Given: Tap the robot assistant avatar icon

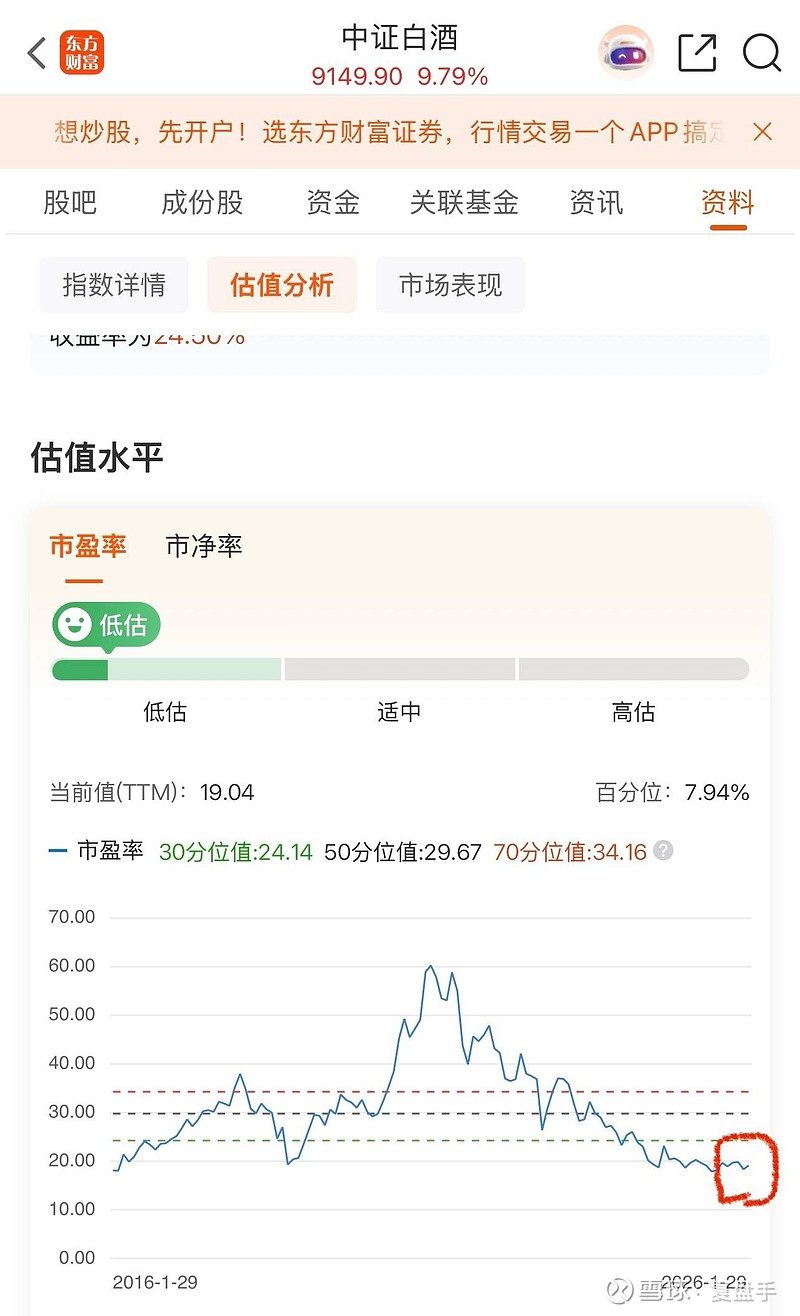Looking at the screenshot, I should point(625,53).
